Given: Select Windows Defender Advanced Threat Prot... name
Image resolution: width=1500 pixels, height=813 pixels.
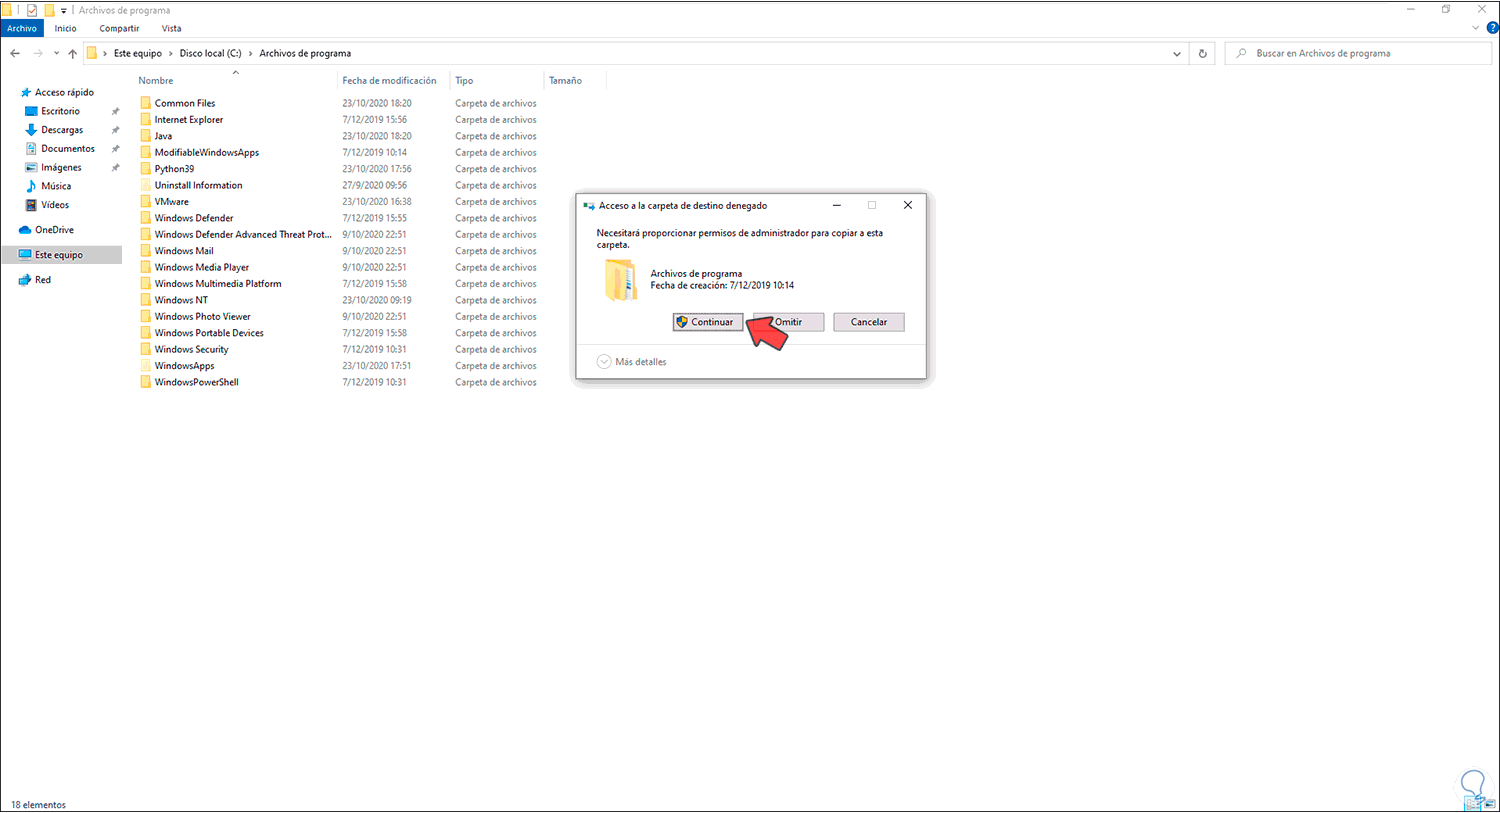Looking at the screenshot, I should [243, 235].
